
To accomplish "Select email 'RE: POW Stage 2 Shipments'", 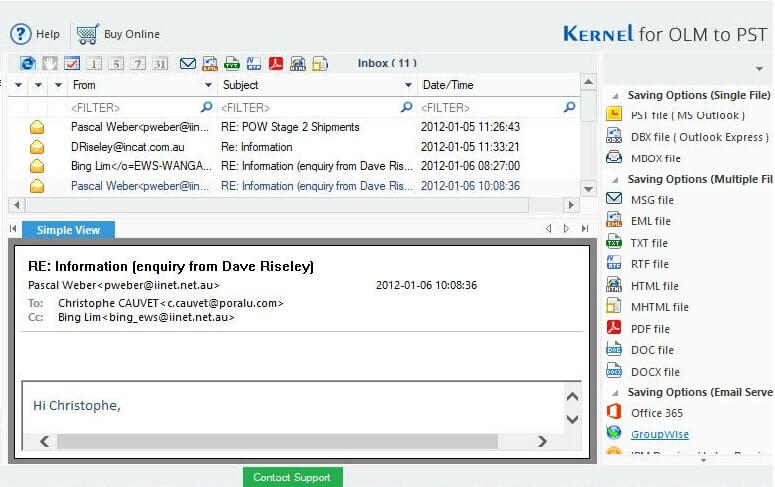I will (x=294, y=127).
